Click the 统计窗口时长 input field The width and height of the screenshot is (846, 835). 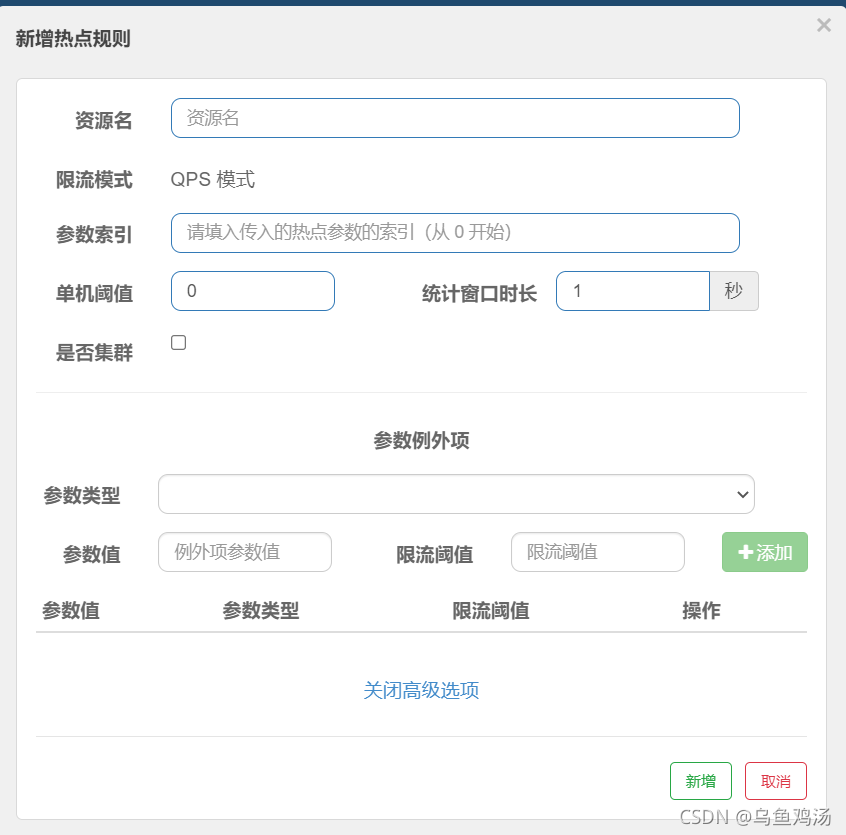point(632,291)
